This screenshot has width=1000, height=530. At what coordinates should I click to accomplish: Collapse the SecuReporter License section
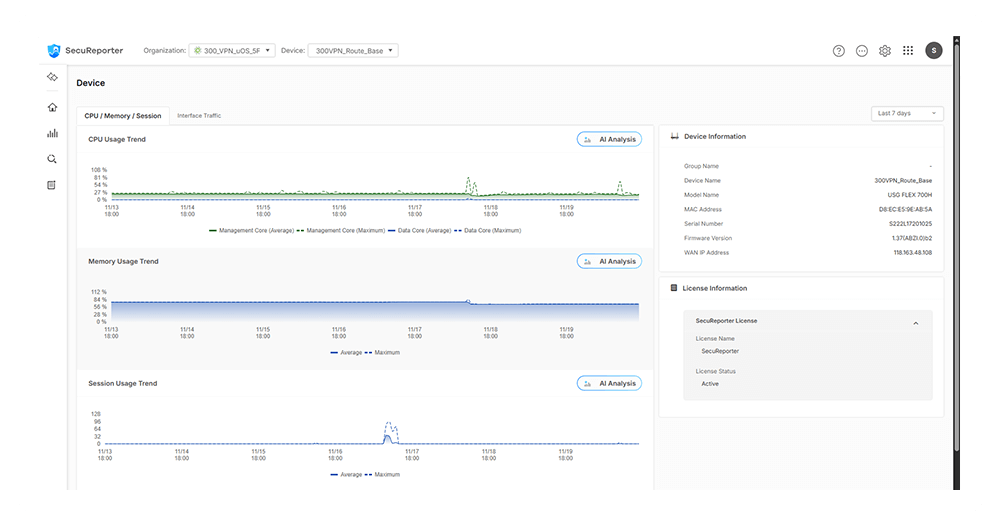click(x=916, y=323)
